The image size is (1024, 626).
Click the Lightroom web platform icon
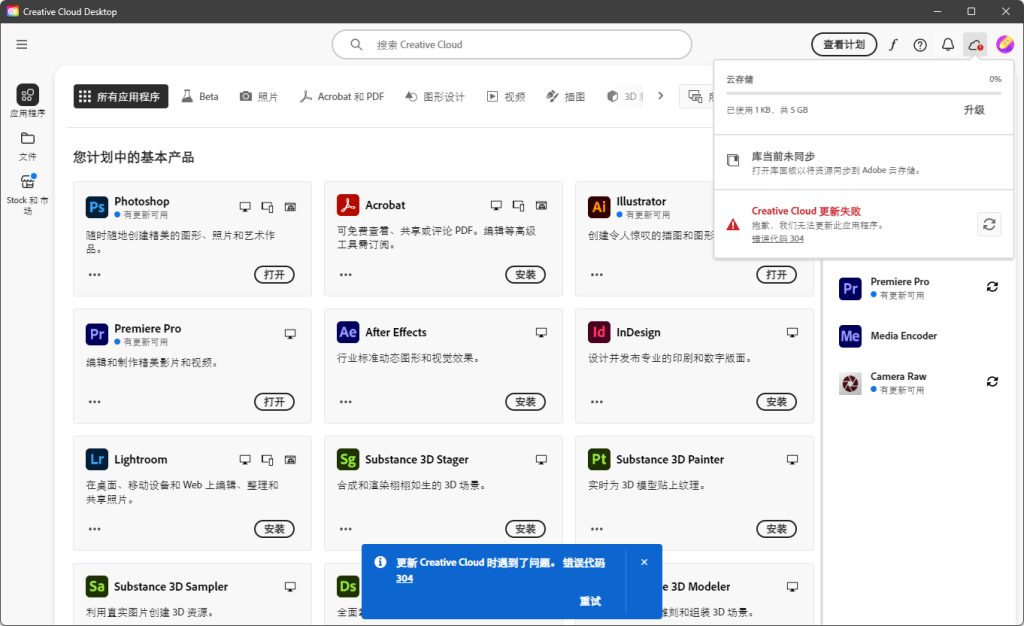tap(291, 460)
